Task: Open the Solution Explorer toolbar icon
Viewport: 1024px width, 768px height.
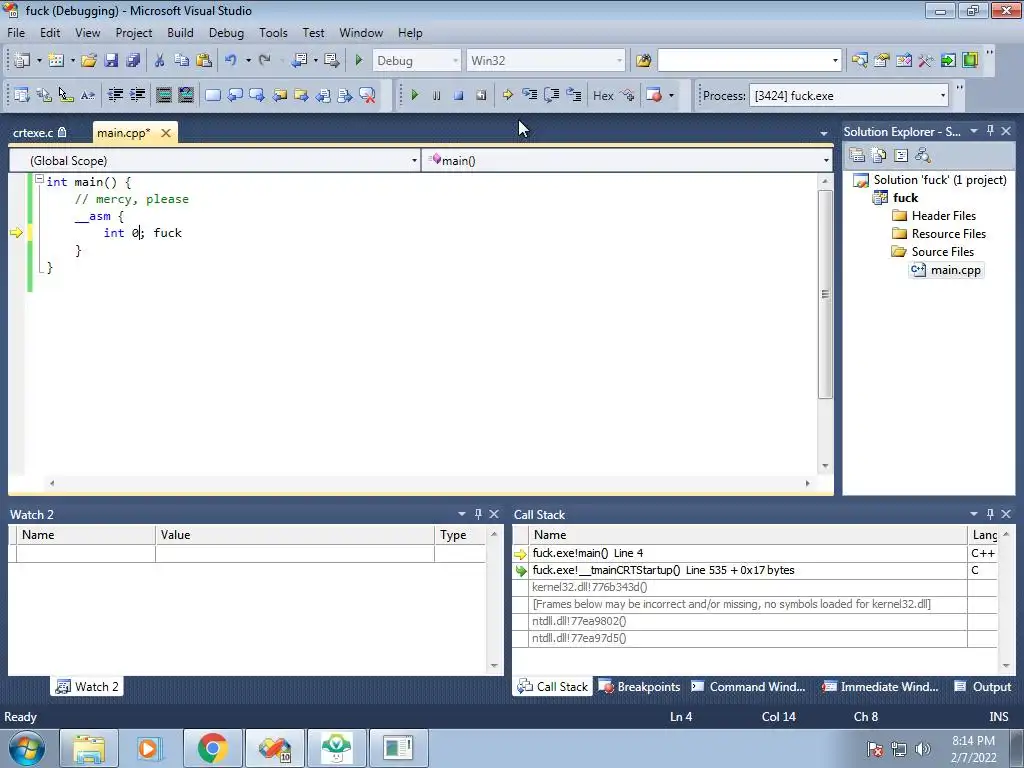Action: [859, 60]
